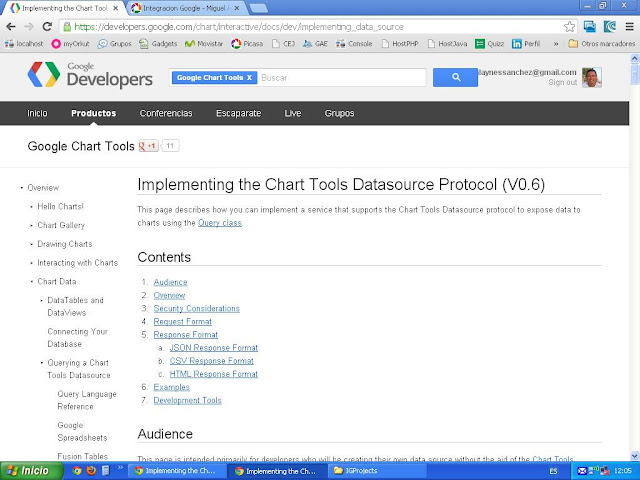Open Hello Charts! in sidebar
640x480 pixels.
coord(60,207)
